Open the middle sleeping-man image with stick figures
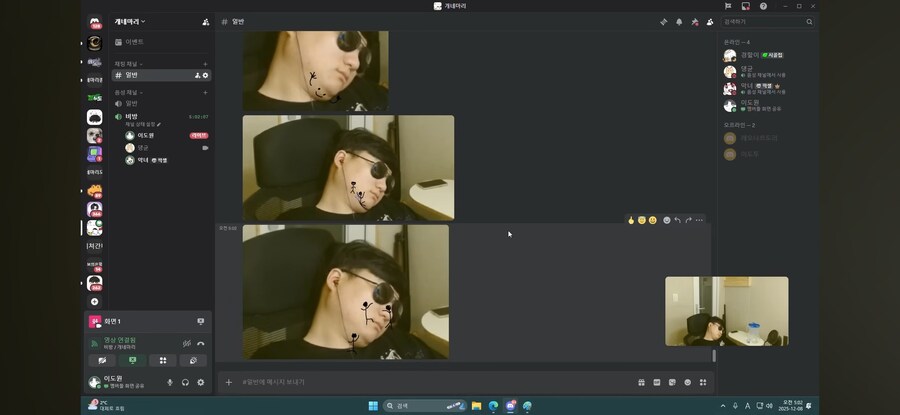This screenshot has height=415, width=900. click(348, 168)
